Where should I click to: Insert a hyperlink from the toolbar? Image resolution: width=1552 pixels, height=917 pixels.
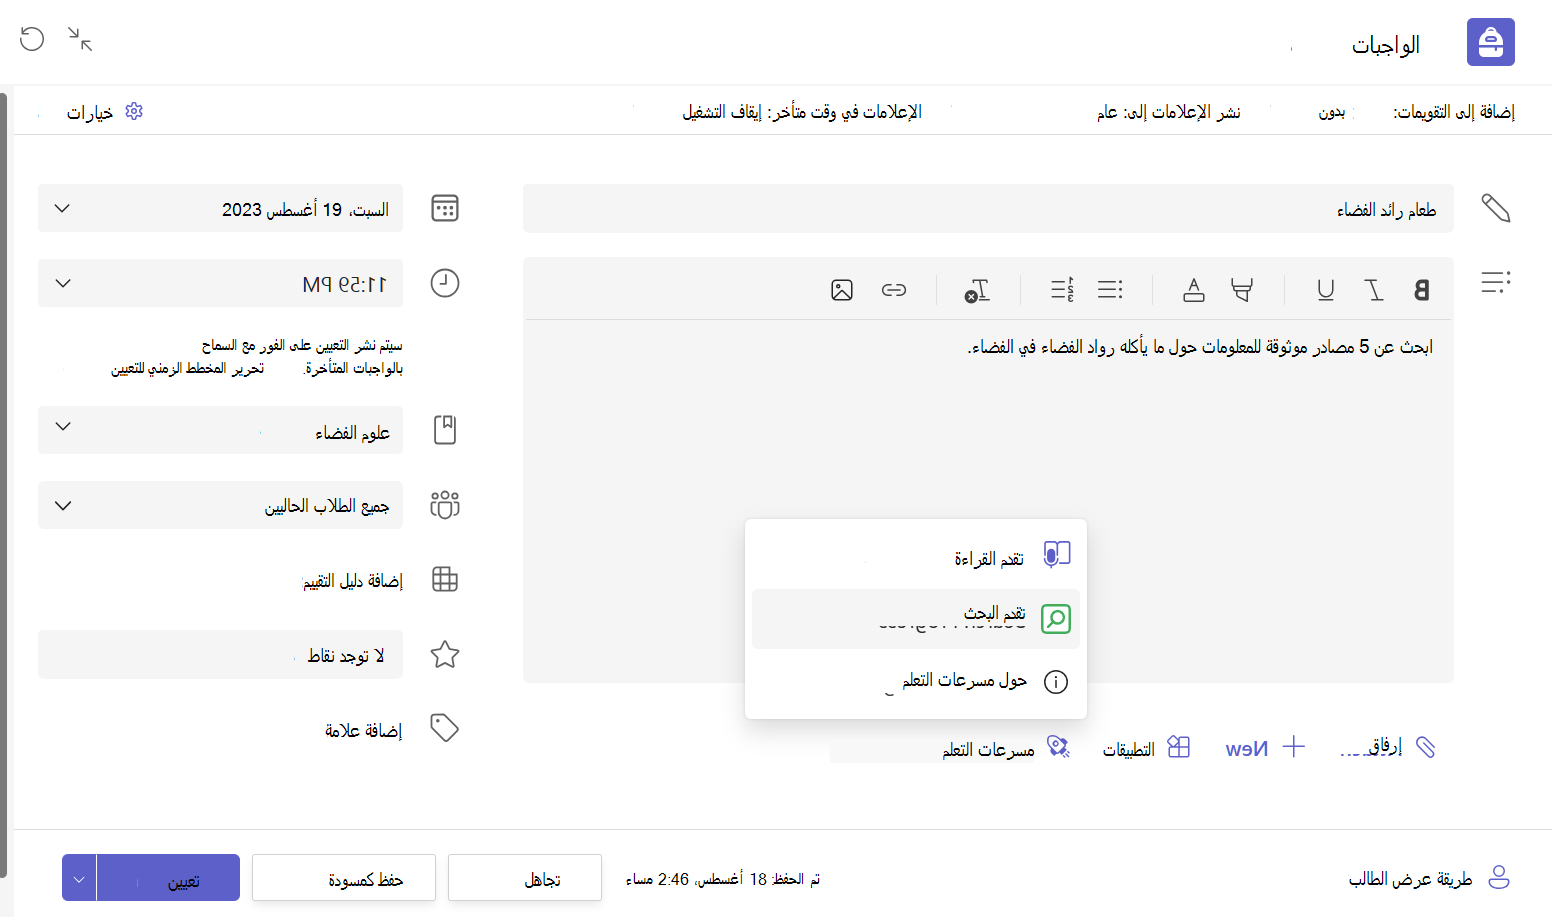[x=894, y=290]
